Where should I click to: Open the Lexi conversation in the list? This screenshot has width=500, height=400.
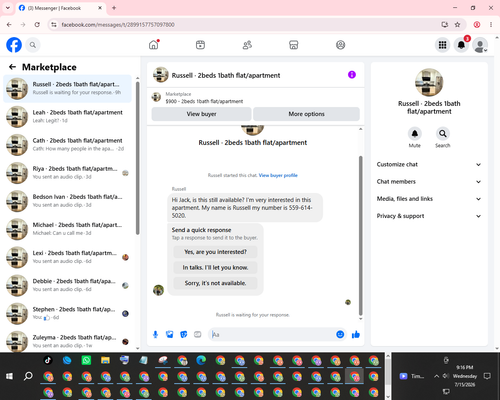(67, 257)
